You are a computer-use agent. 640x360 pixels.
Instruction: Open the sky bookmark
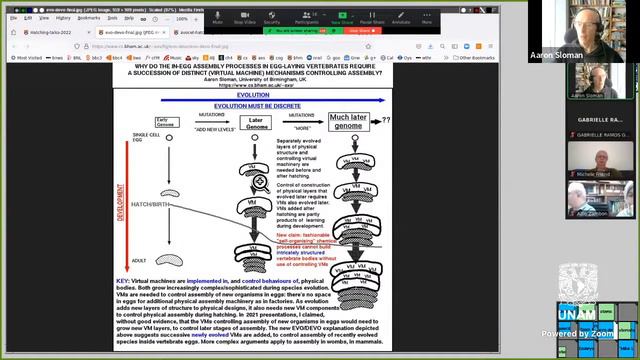[192, 58]
